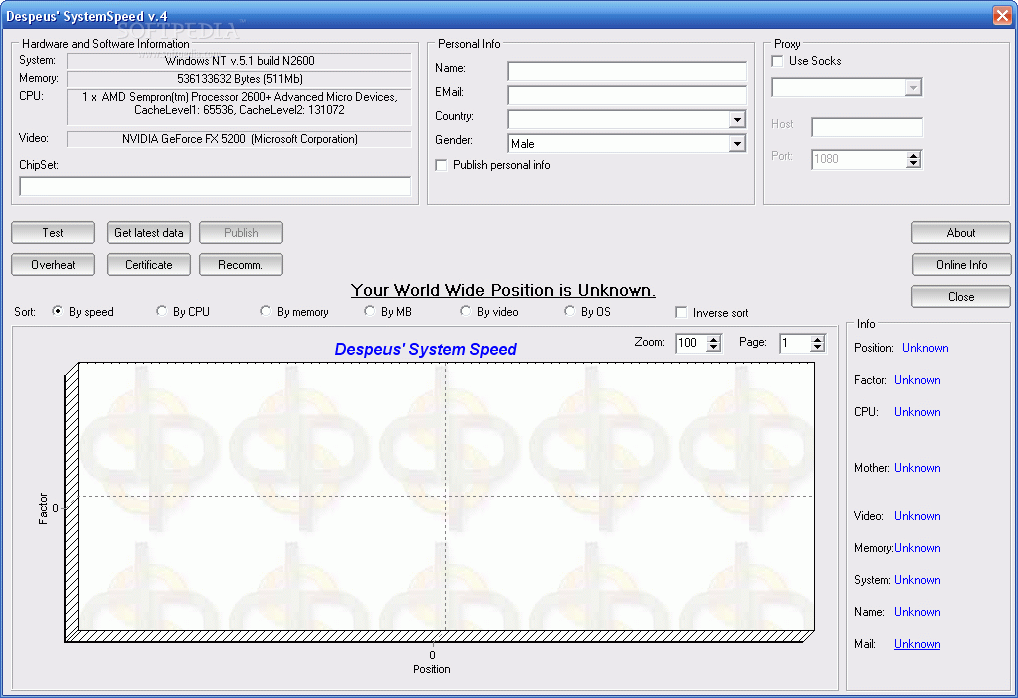Select sort By OS radio button
1018x698 pixels.
pos(569,311)
